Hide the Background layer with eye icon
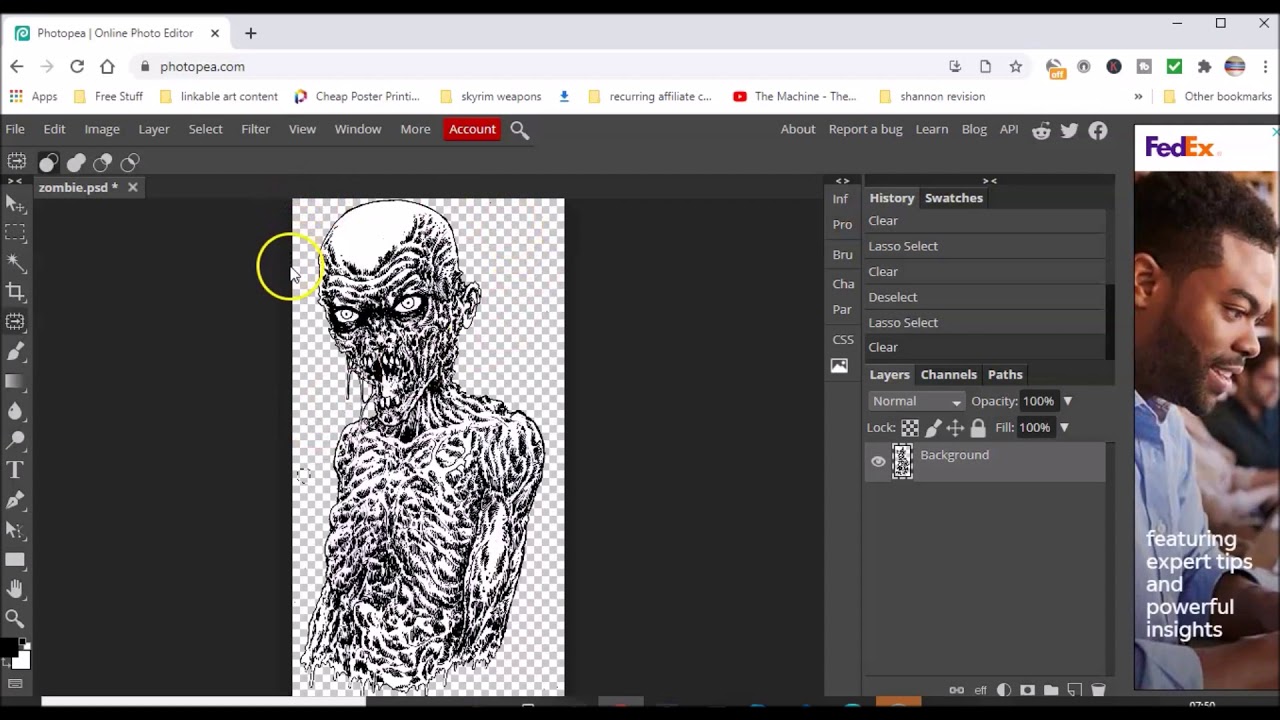This screenshot has width=1280, height=720. coord(878,462)
